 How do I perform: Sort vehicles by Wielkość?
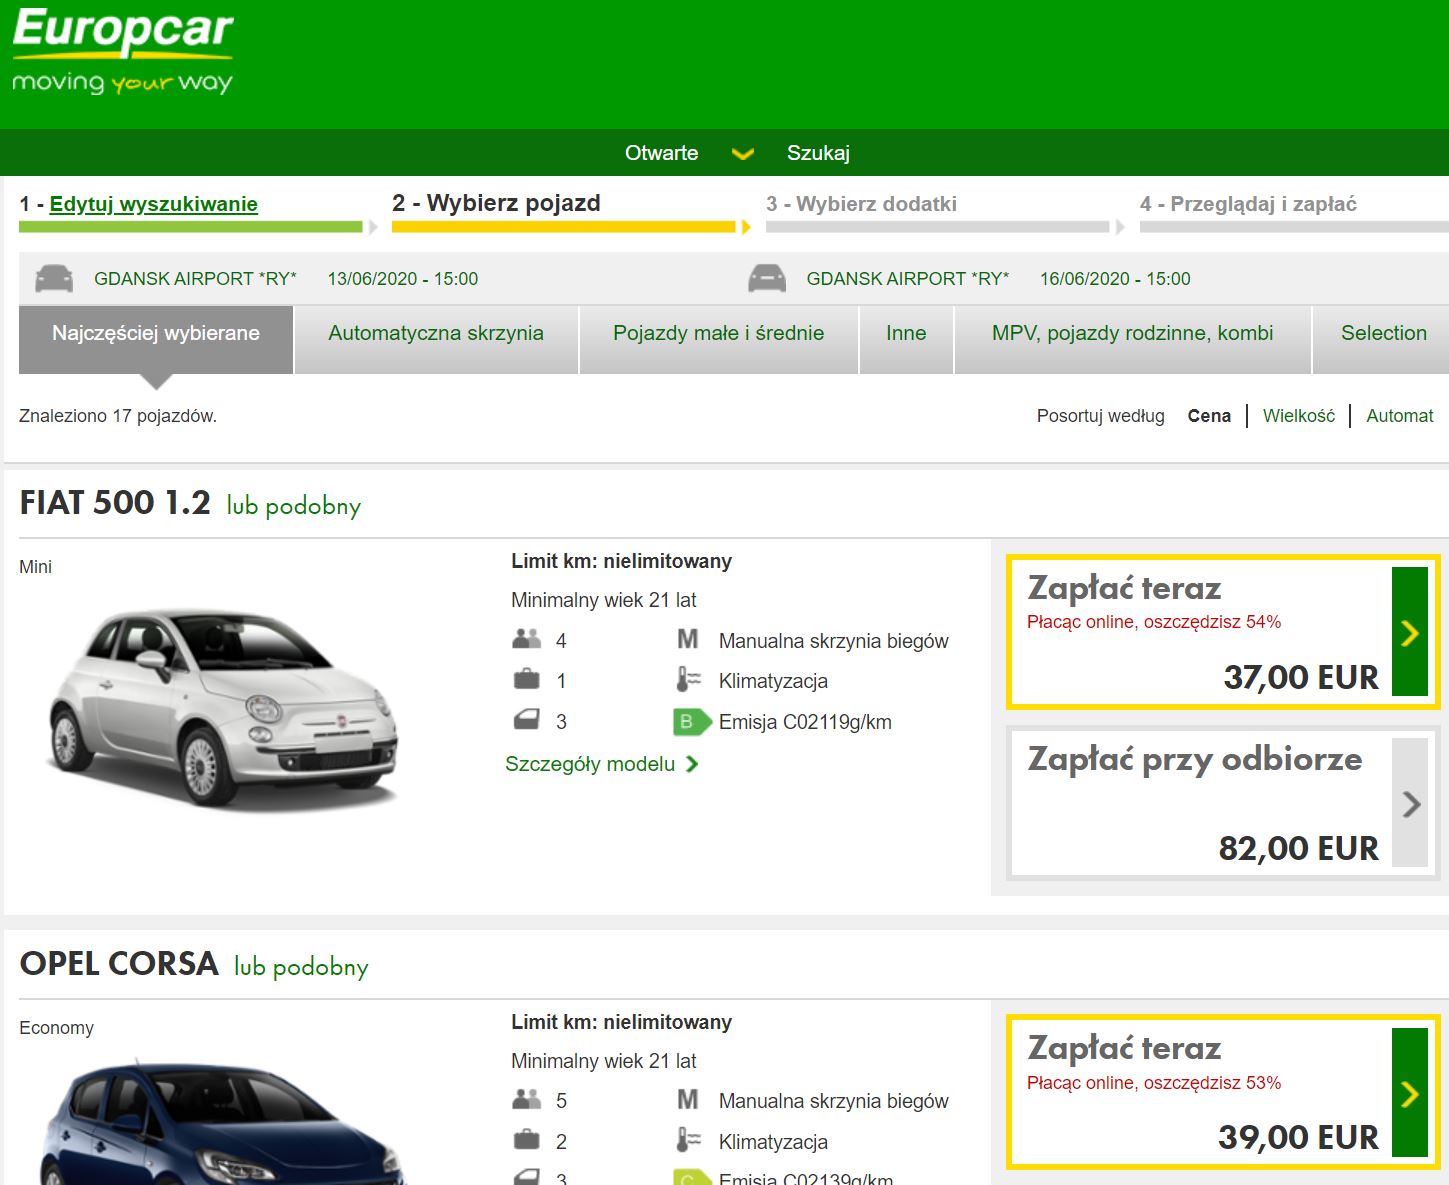[1298, 416]
